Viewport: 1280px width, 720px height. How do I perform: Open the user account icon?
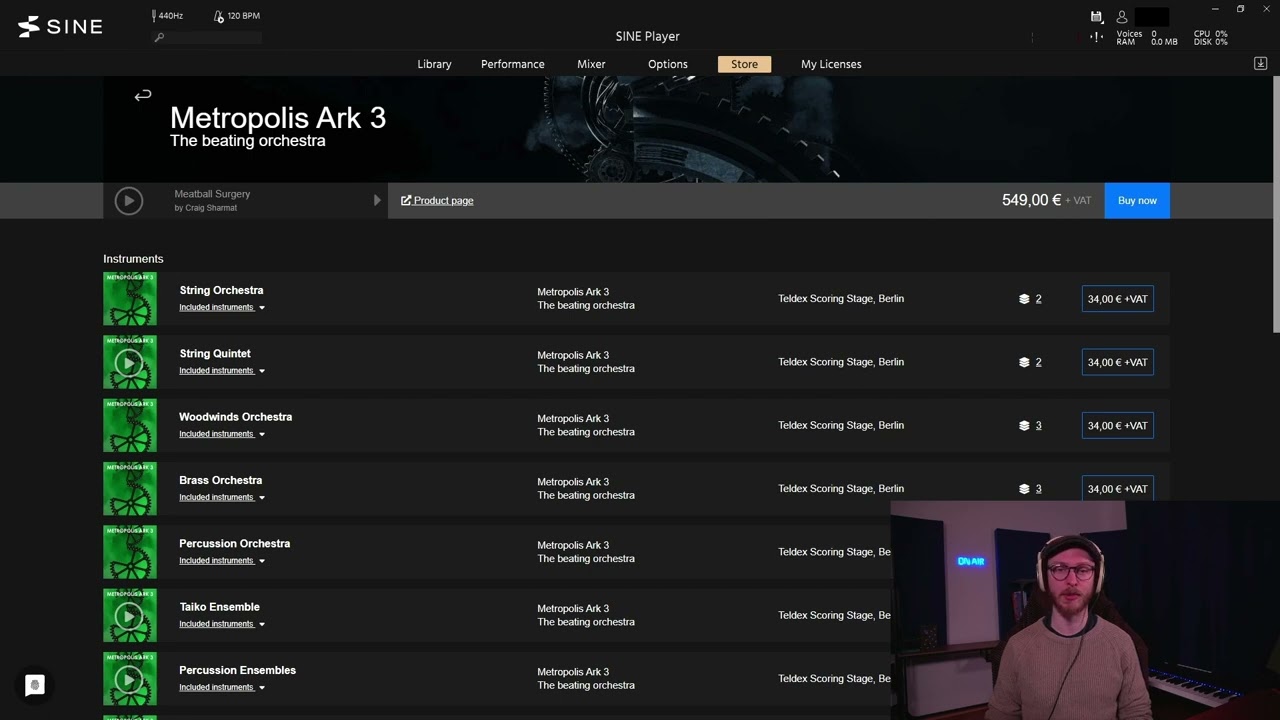coord(1122,16)
